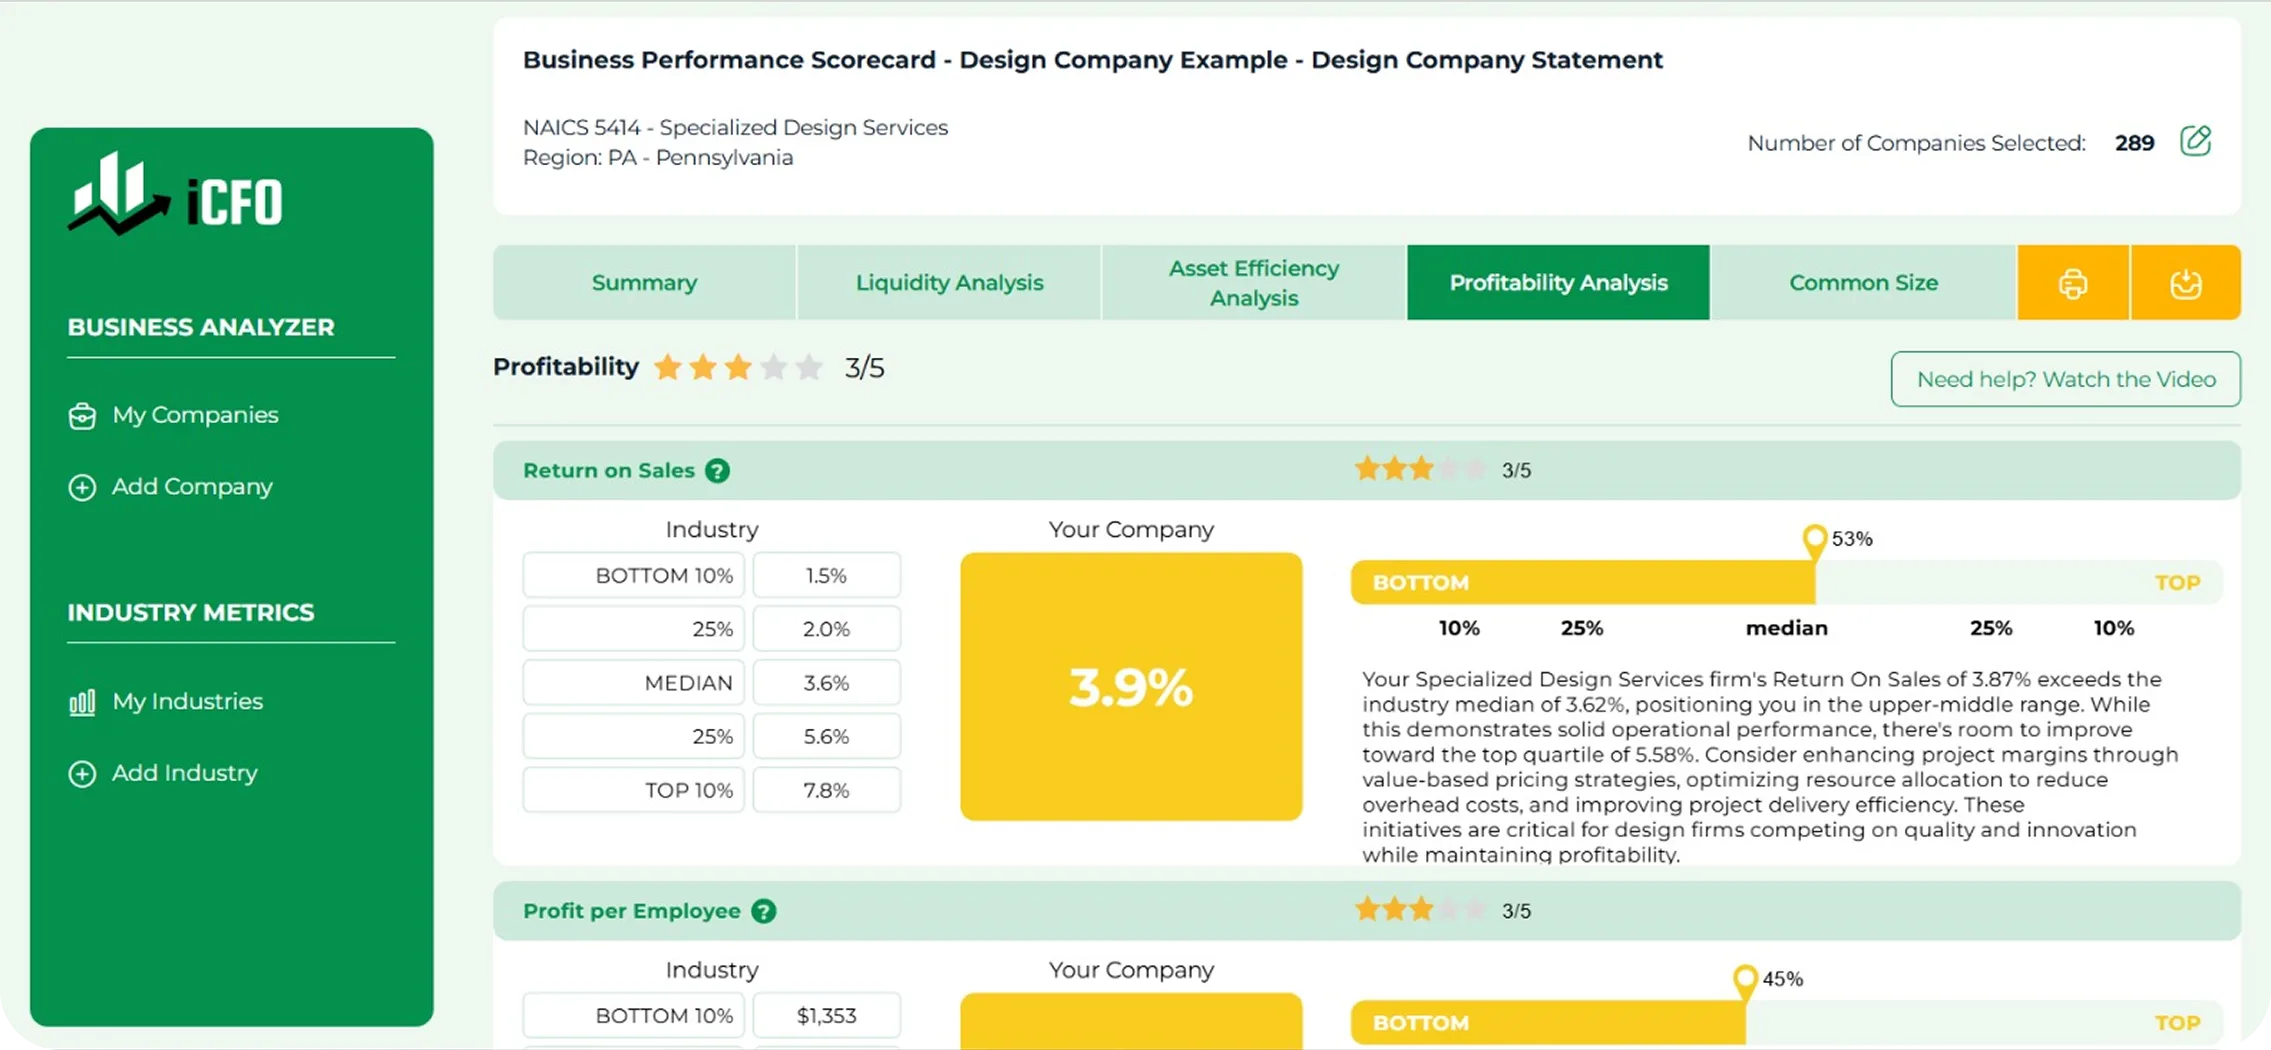The height and width of the screenshot is (1050, 2271).
Task: Click the Return on Sales analysis paragraph
Action: coord(1770,766)
